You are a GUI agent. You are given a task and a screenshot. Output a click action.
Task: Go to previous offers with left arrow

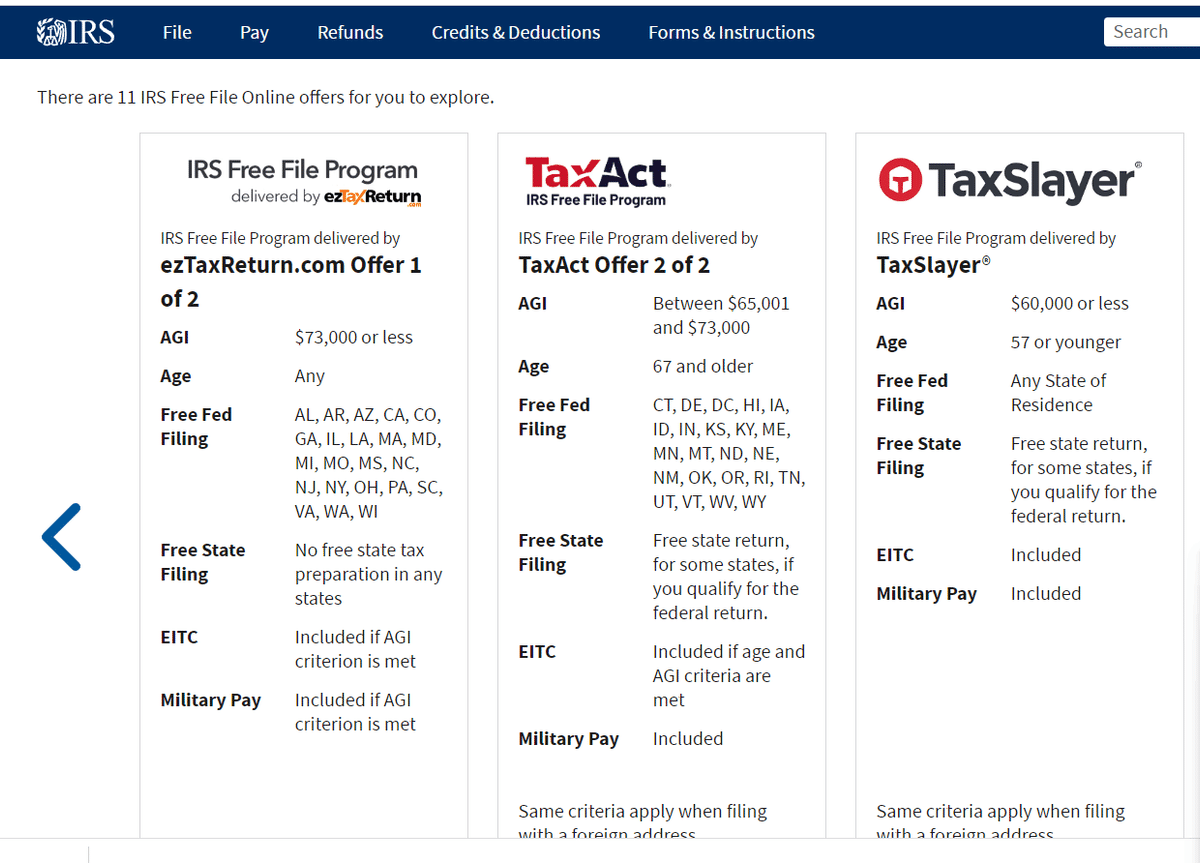coord(61,537)
